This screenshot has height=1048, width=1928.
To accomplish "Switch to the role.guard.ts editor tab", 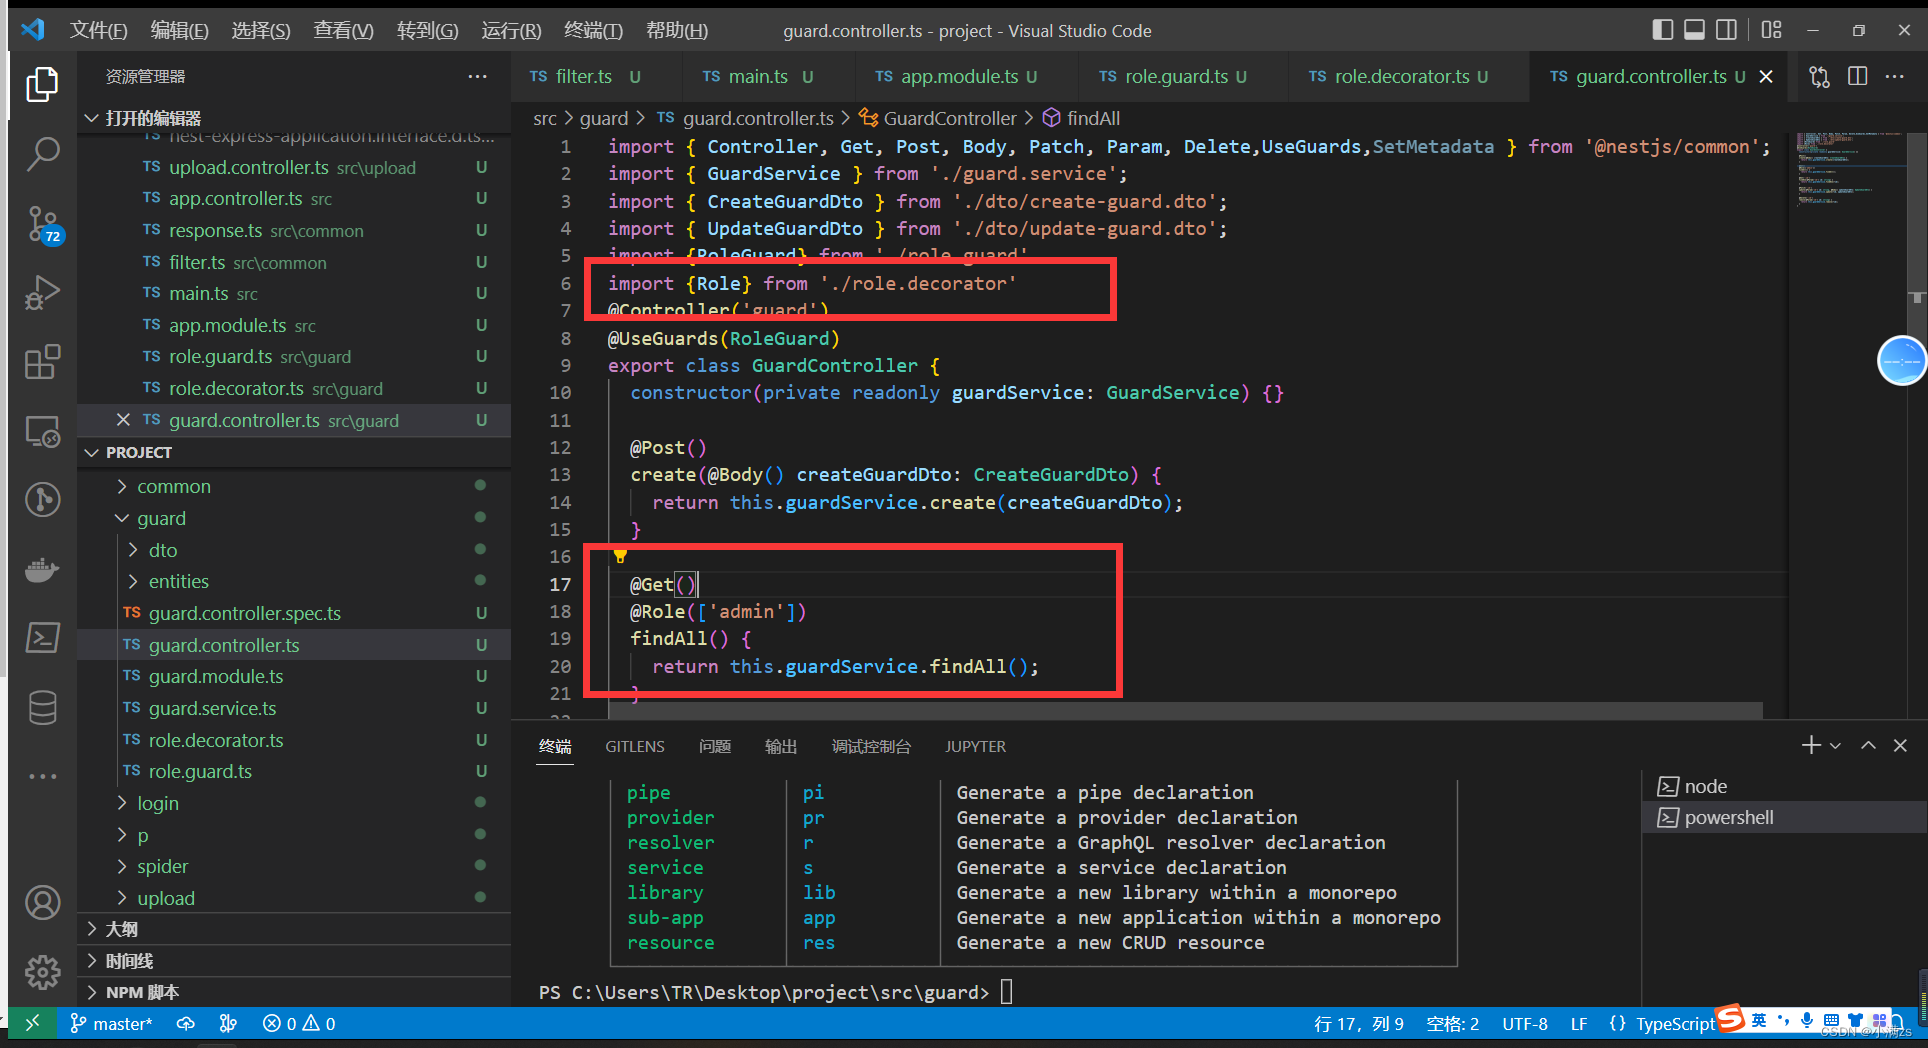I will 1175,77.
